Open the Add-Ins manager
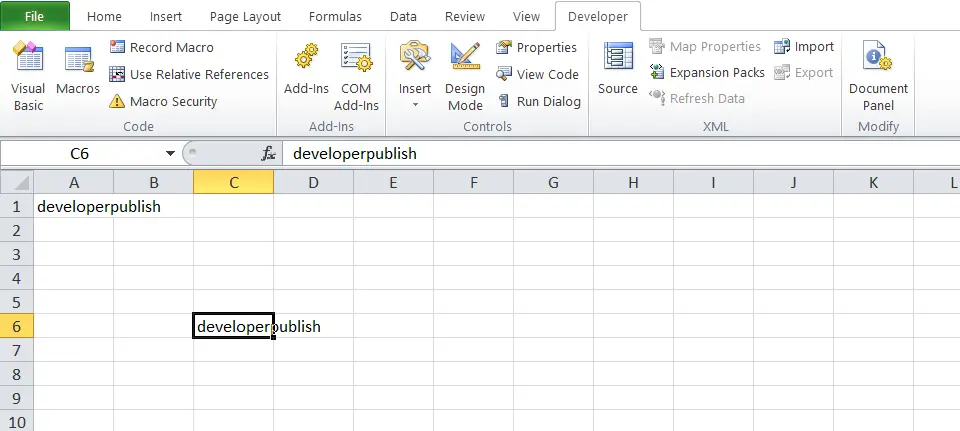This screenshot has width=960, height=431. pyautogui.click(x=306, y=69)
